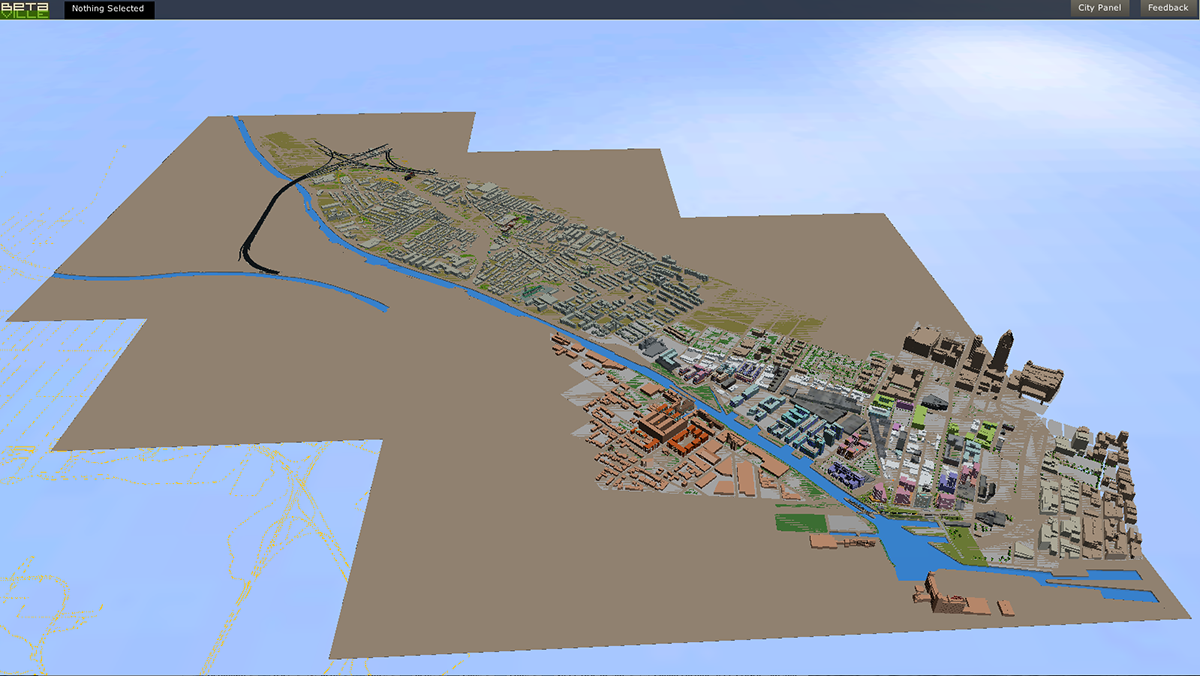This screenshot has height=676, width=1200.
Task: Click the isolated blue river branch on the left
Action: (x=220, y=281)
